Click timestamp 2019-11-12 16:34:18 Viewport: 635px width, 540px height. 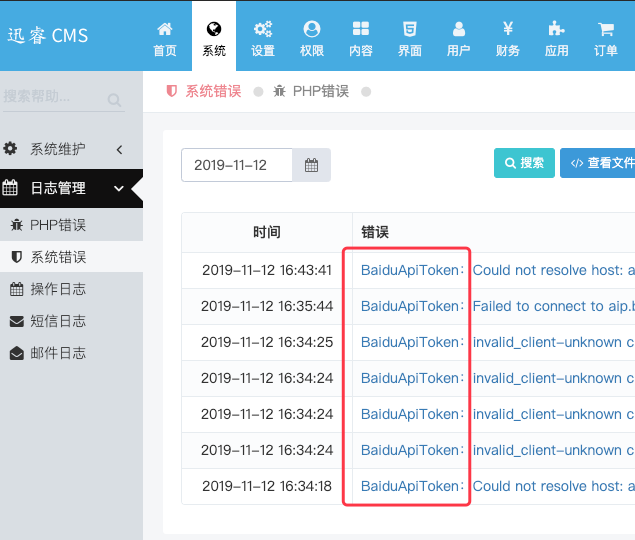[x=267, y=486]
